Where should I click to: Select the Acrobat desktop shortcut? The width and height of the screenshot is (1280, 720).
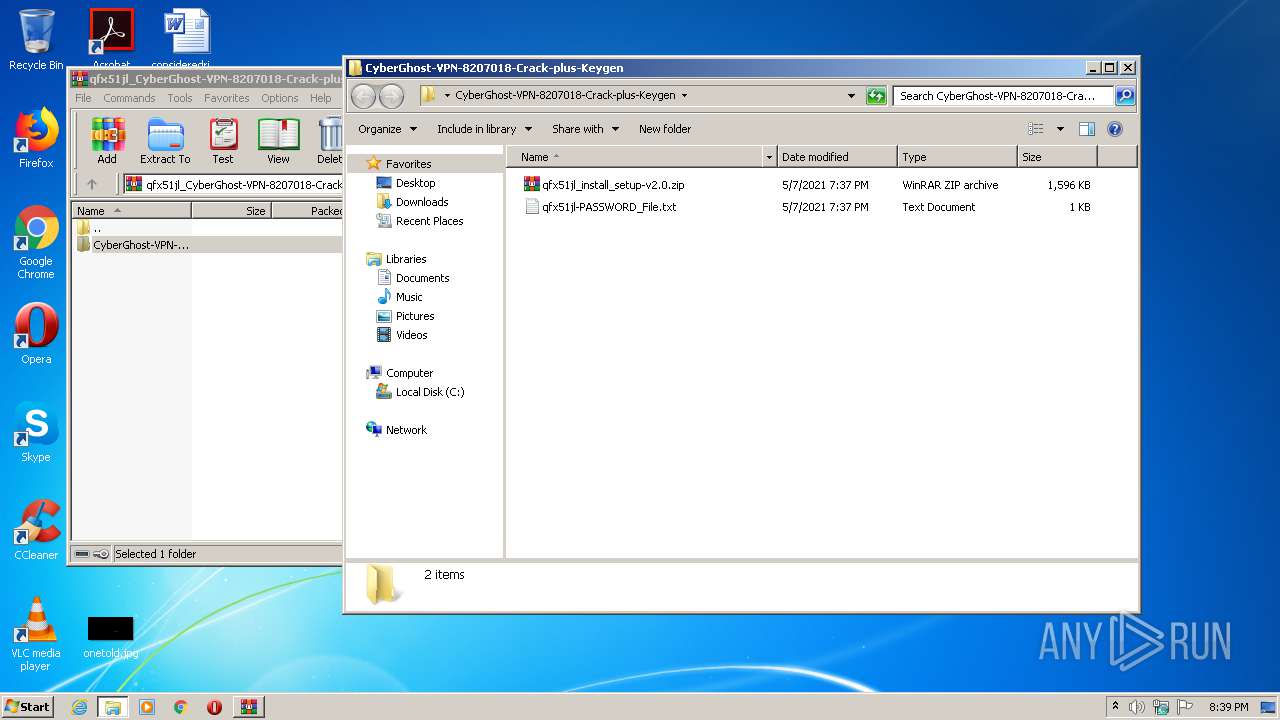[111, 38]
